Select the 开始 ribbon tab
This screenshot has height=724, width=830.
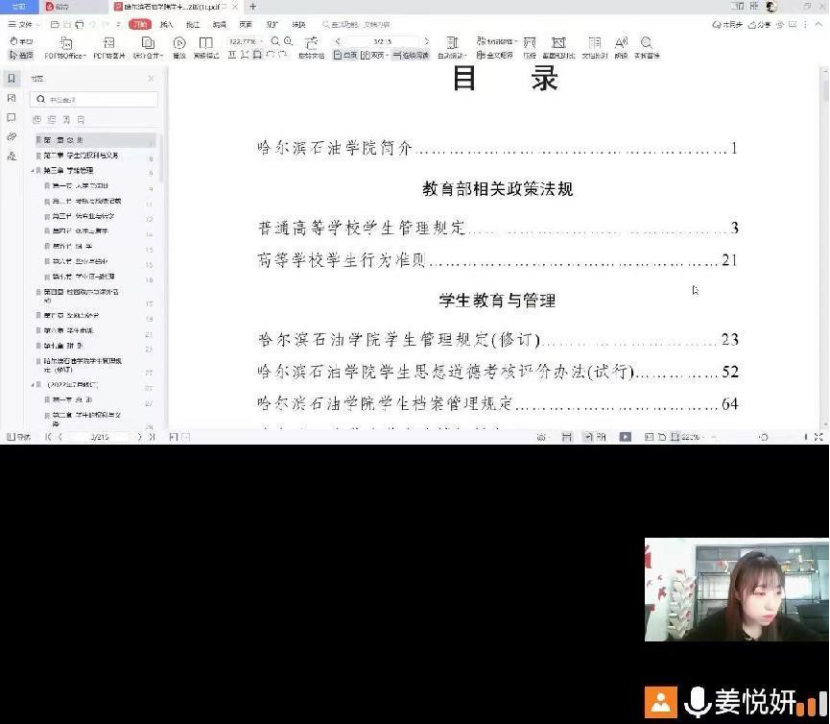139,23
